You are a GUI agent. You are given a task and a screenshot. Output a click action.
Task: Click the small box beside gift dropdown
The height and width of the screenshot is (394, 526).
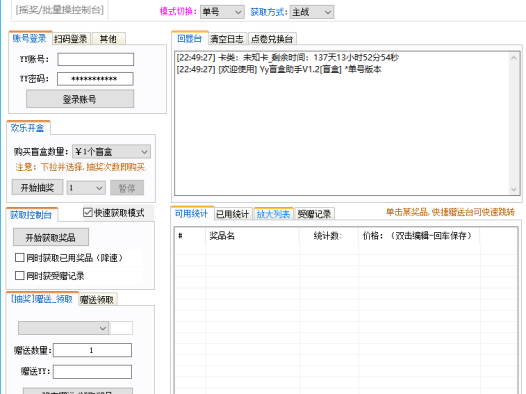pyautogui.click(x=121, y=328)
